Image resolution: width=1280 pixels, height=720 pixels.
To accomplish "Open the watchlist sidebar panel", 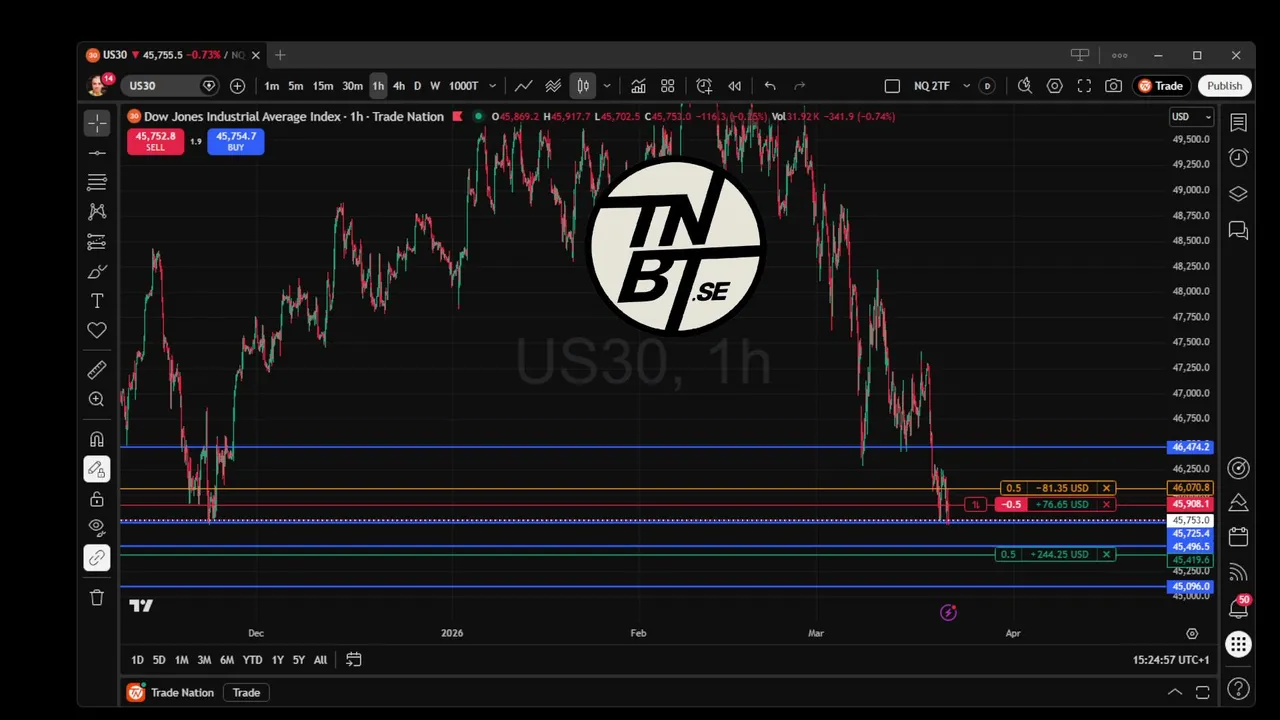I will pos(1238,123).
